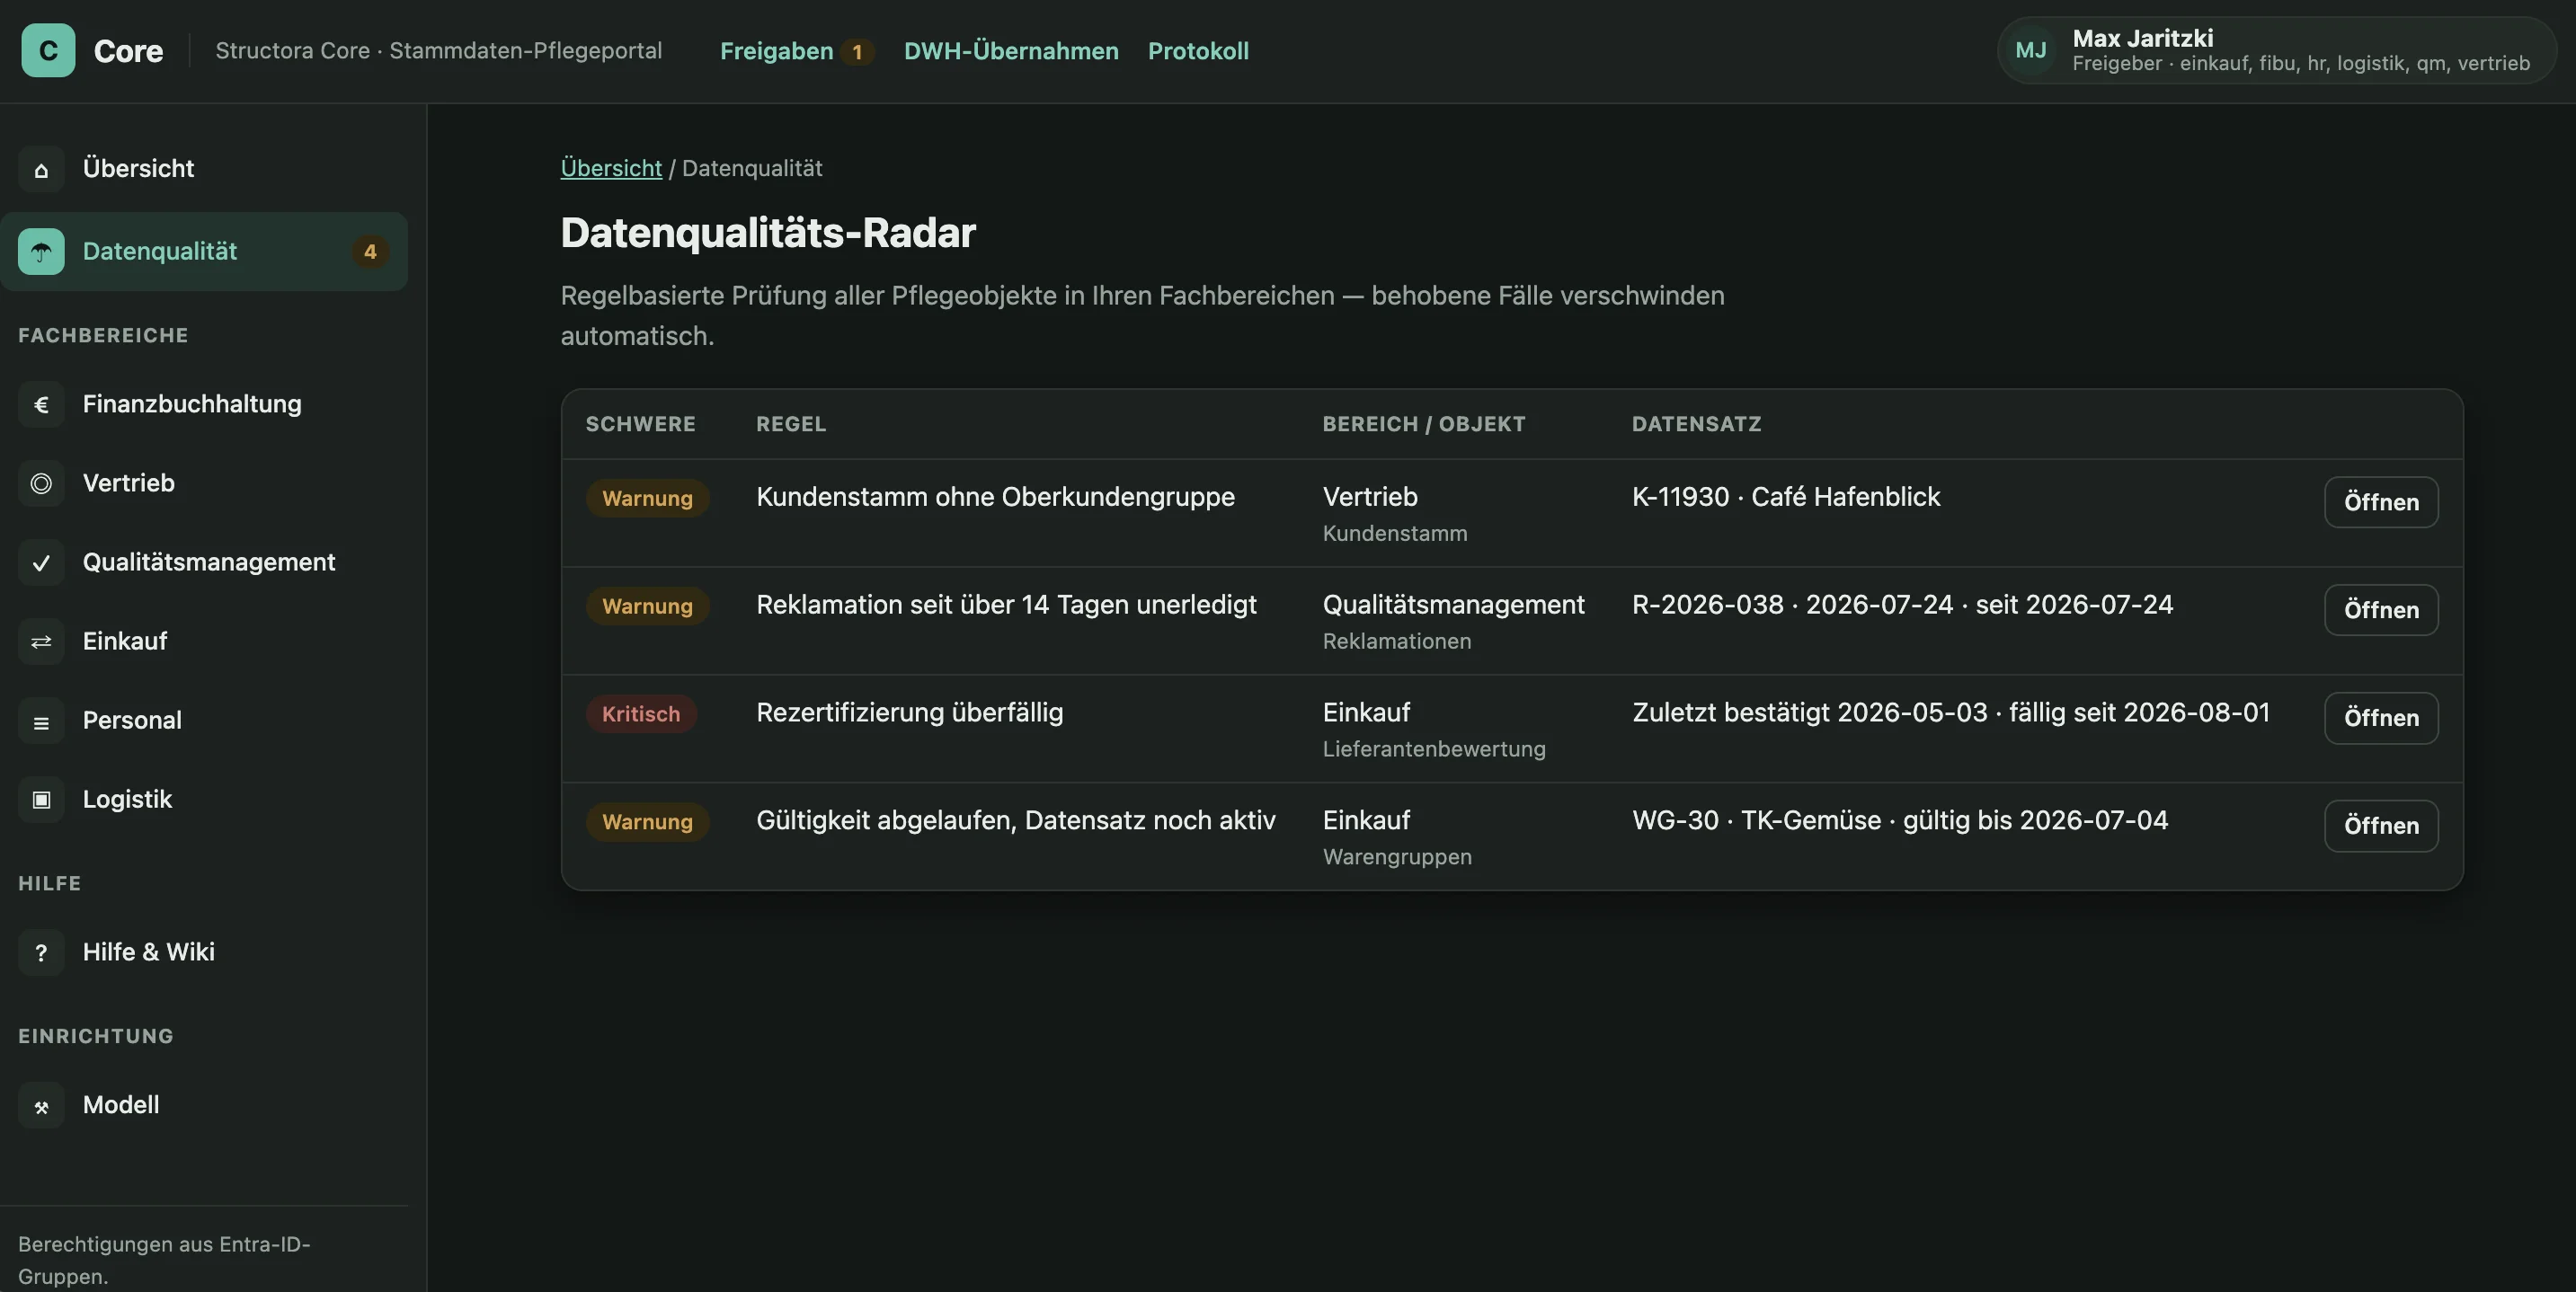The image size is (2576, 1292).
Task: Open Personal section label
Action: point(132,720)
